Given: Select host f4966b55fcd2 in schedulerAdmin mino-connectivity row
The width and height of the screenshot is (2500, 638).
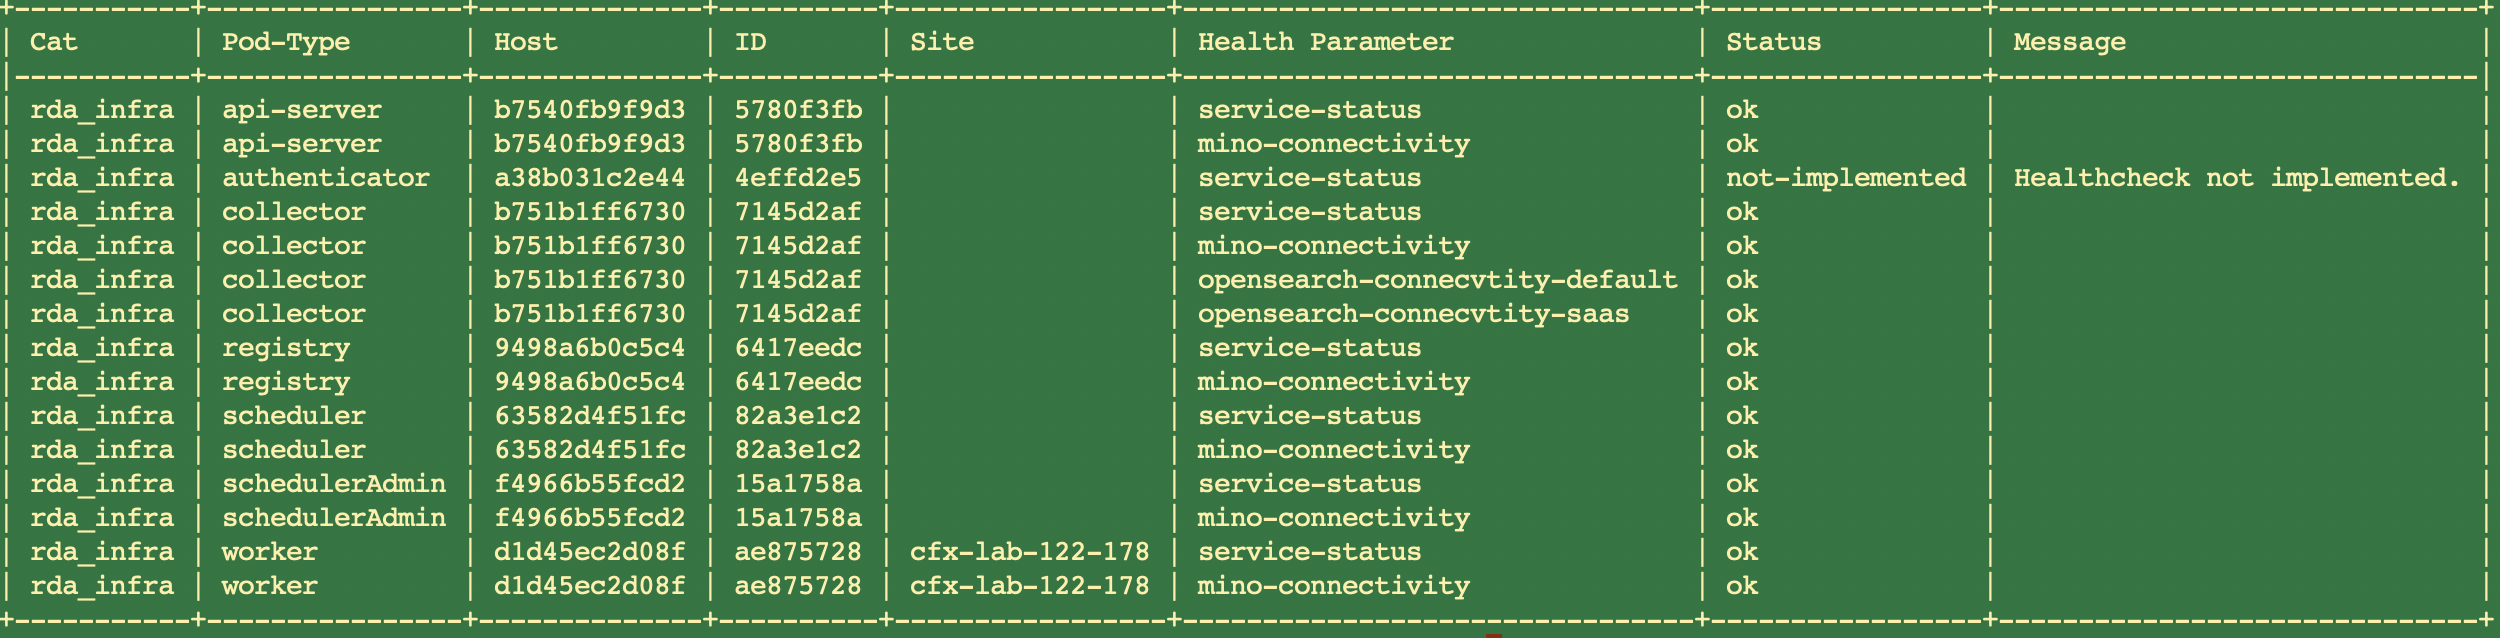Looking at the screenshot, I should (x=589, y=518).
